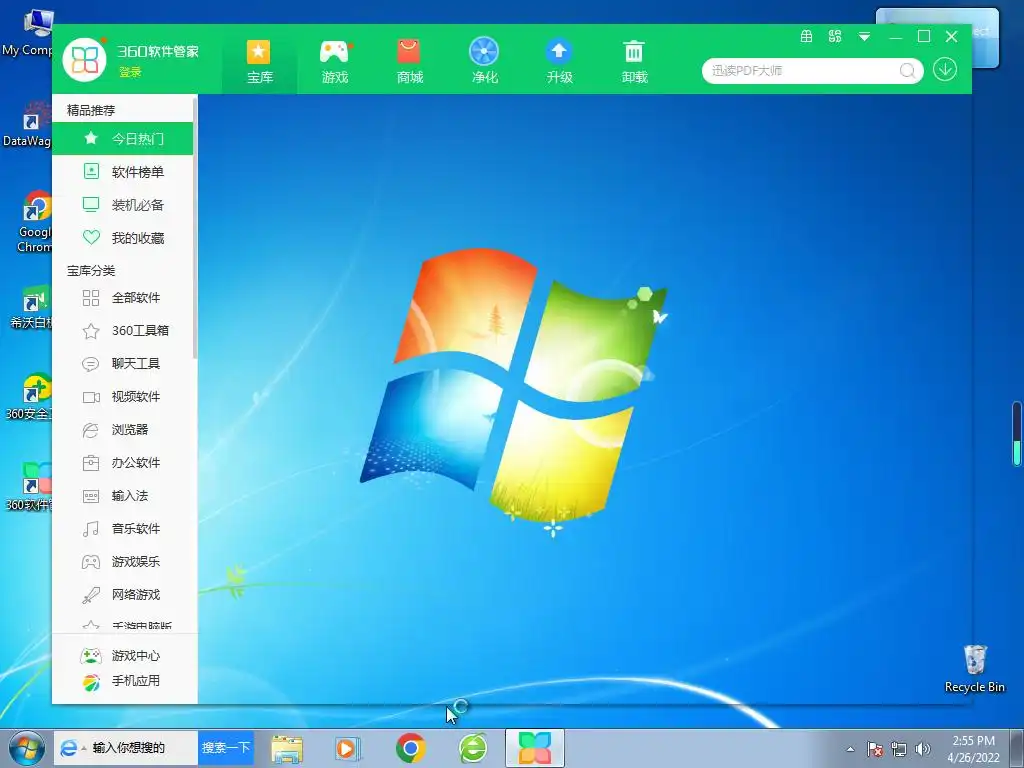
Task: Click the IE dropdown arrow in taskbar search
Action: 84,748
